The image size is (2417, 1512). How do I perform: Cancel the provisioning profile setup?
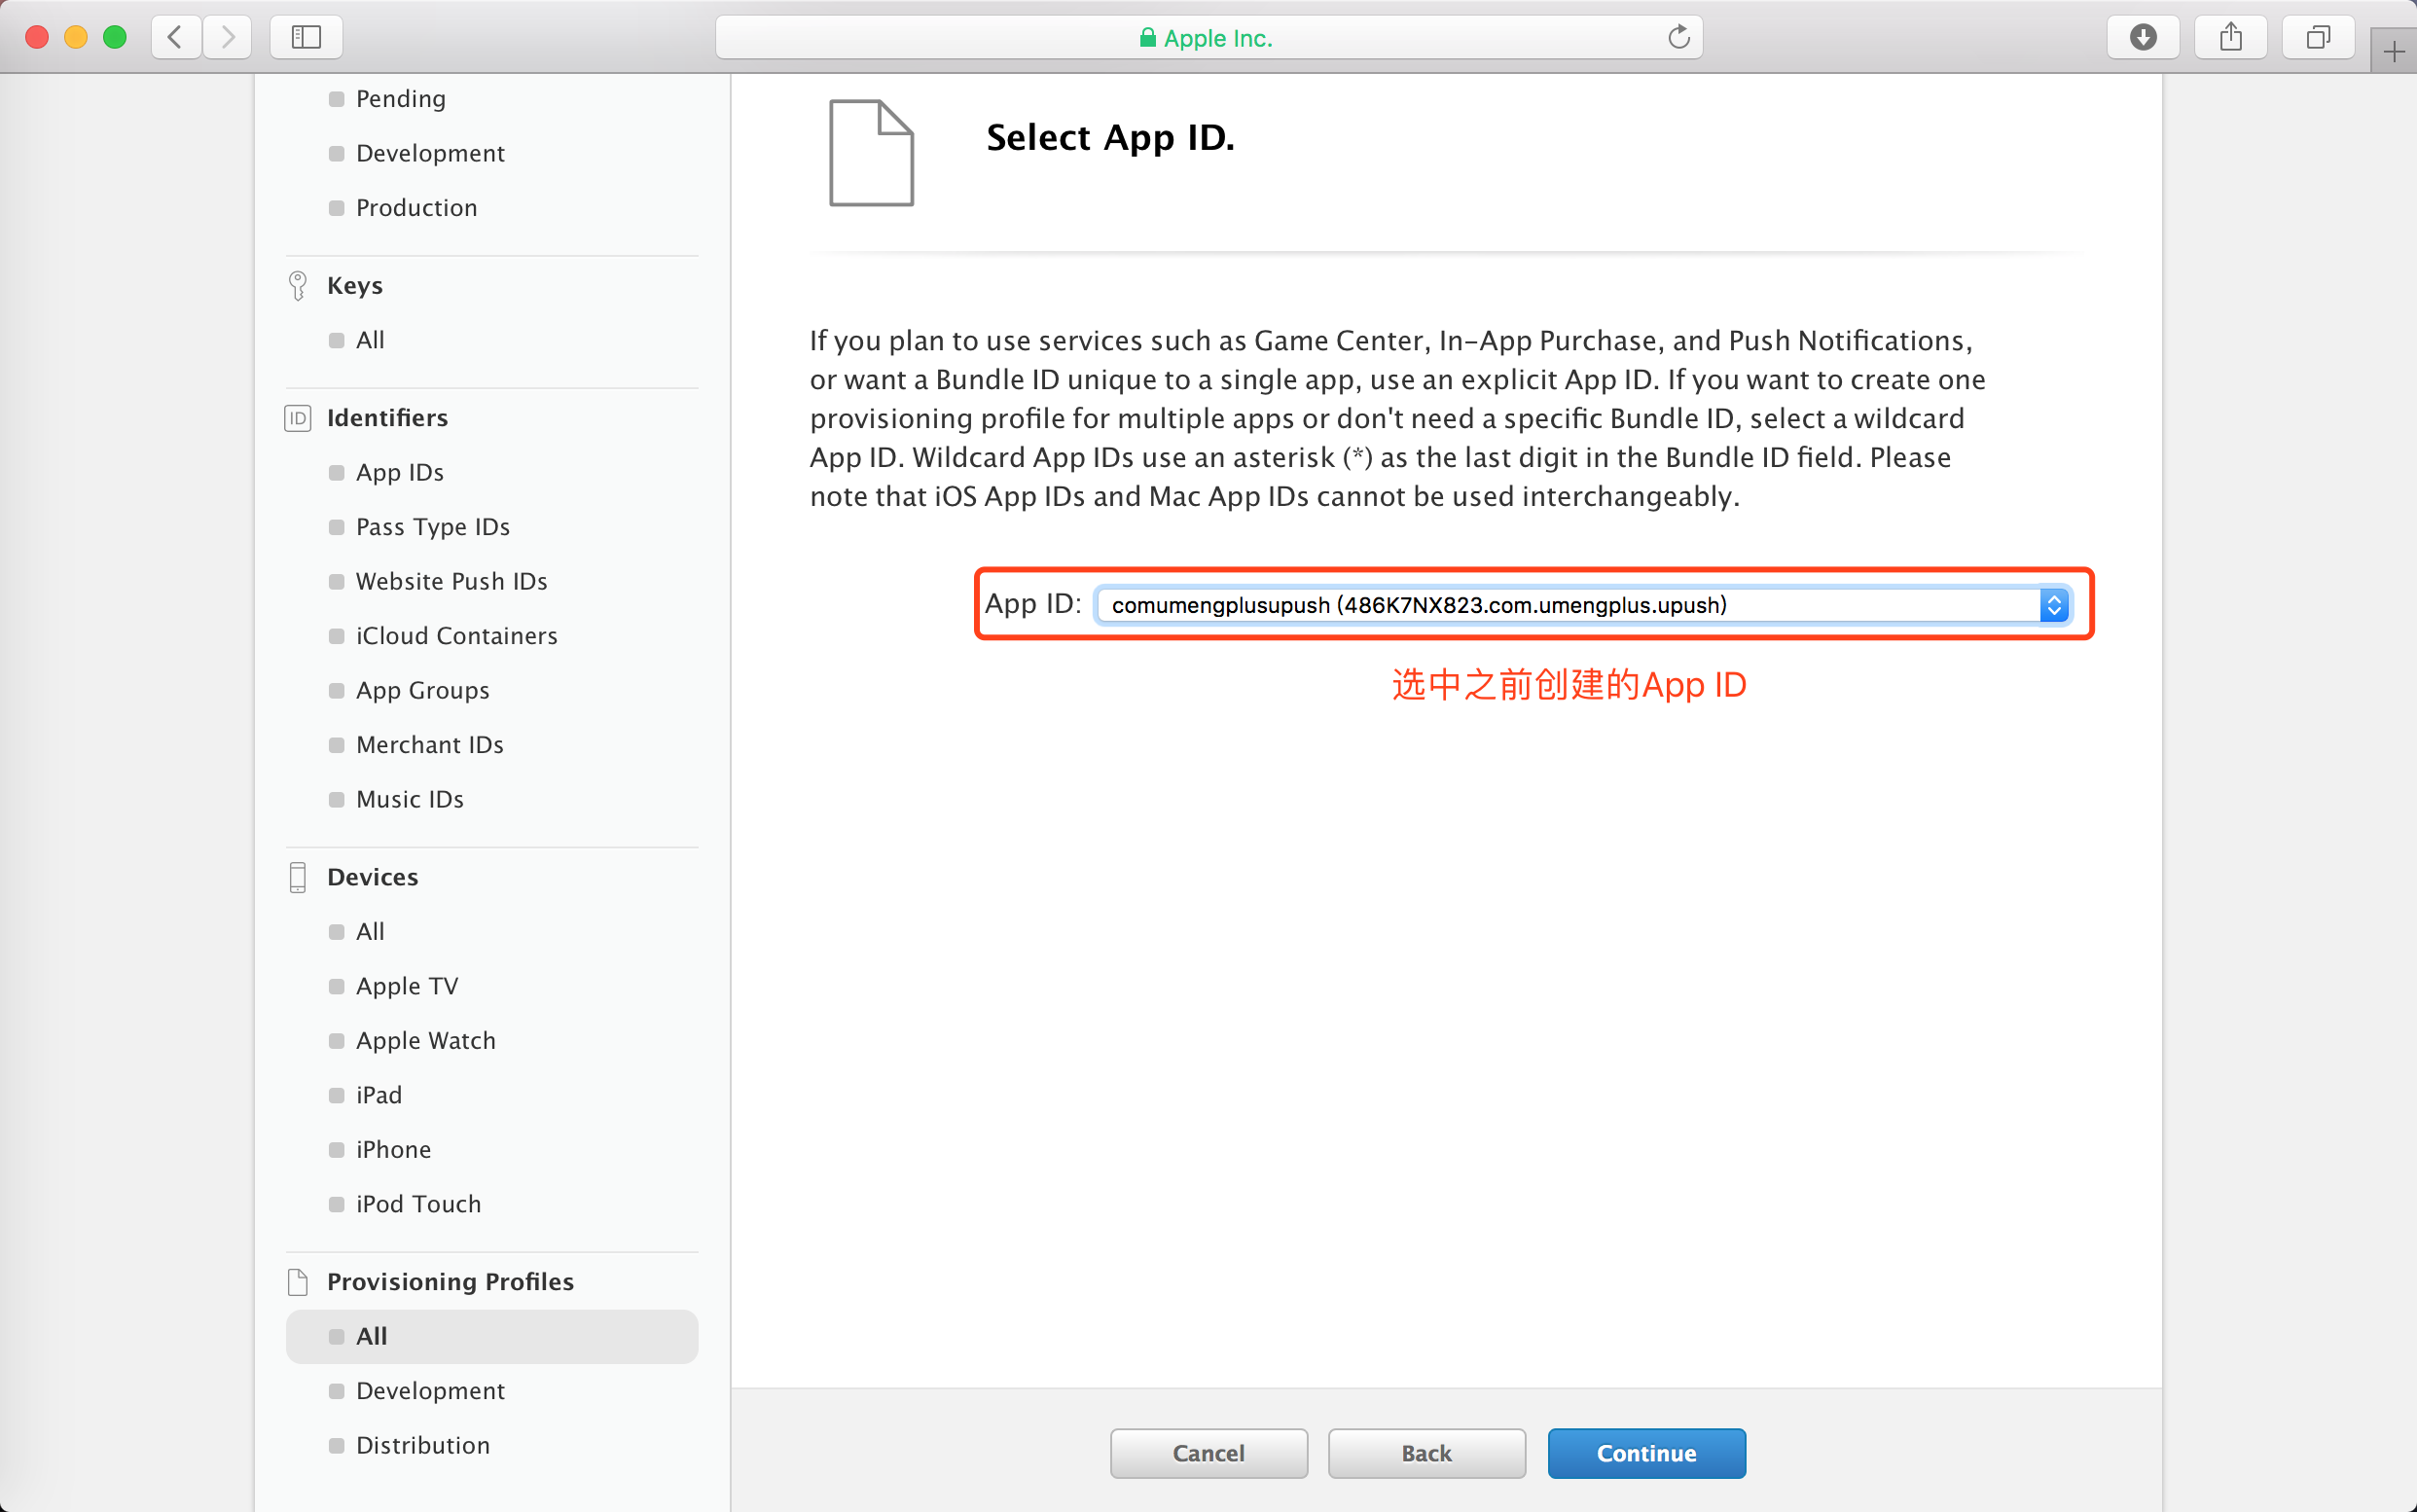click(x=1208, y=1453)
